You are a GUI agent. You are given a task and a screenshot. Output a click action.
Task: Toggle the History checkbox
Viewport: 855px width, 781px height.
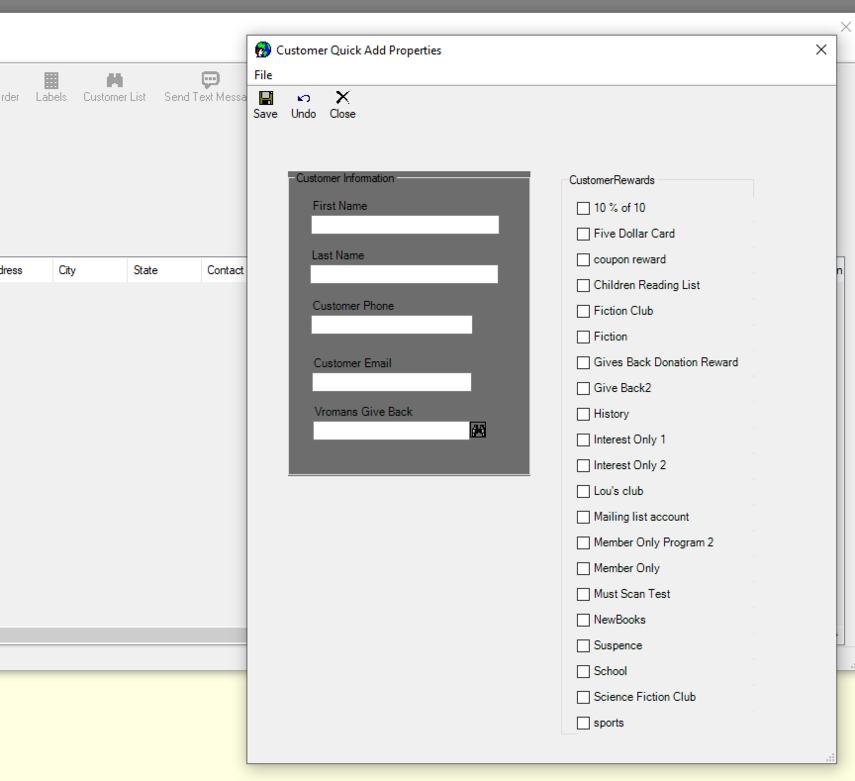[583, 414]
